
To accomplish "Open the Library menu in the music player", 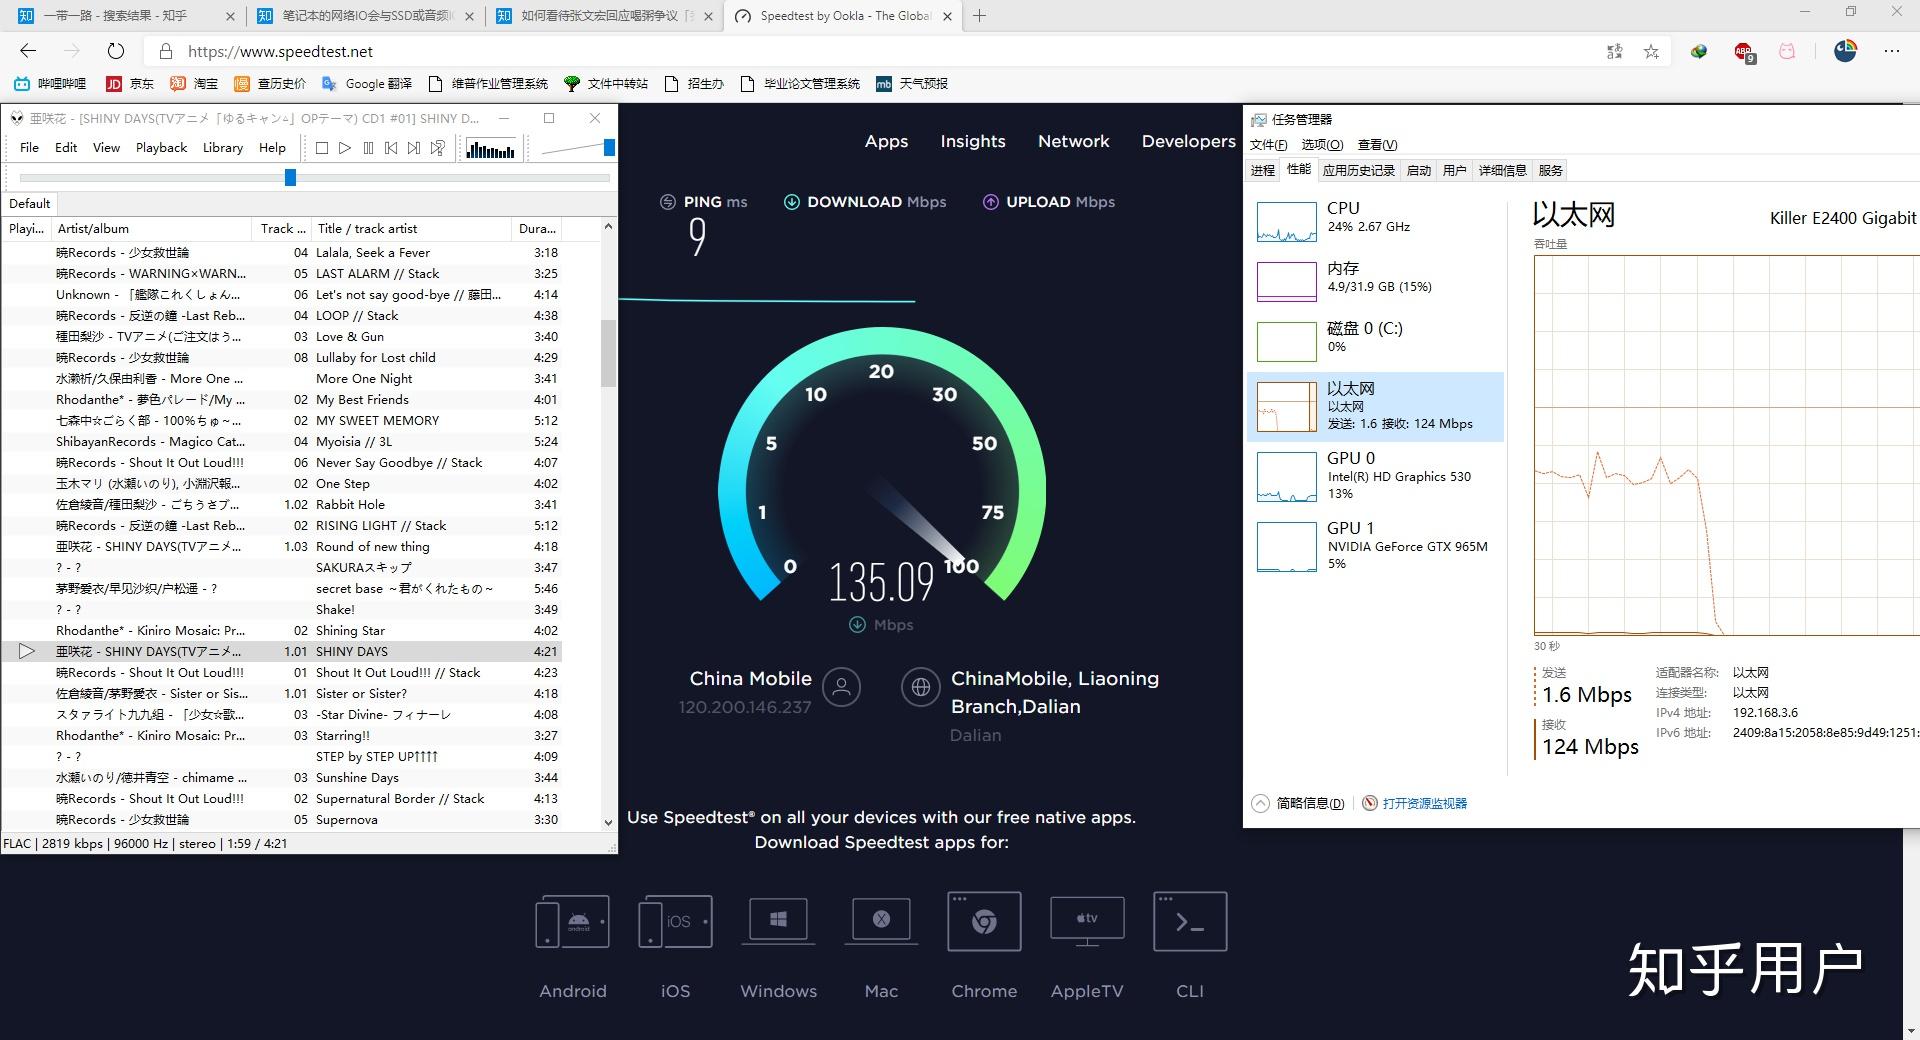I will pos(222,147).
